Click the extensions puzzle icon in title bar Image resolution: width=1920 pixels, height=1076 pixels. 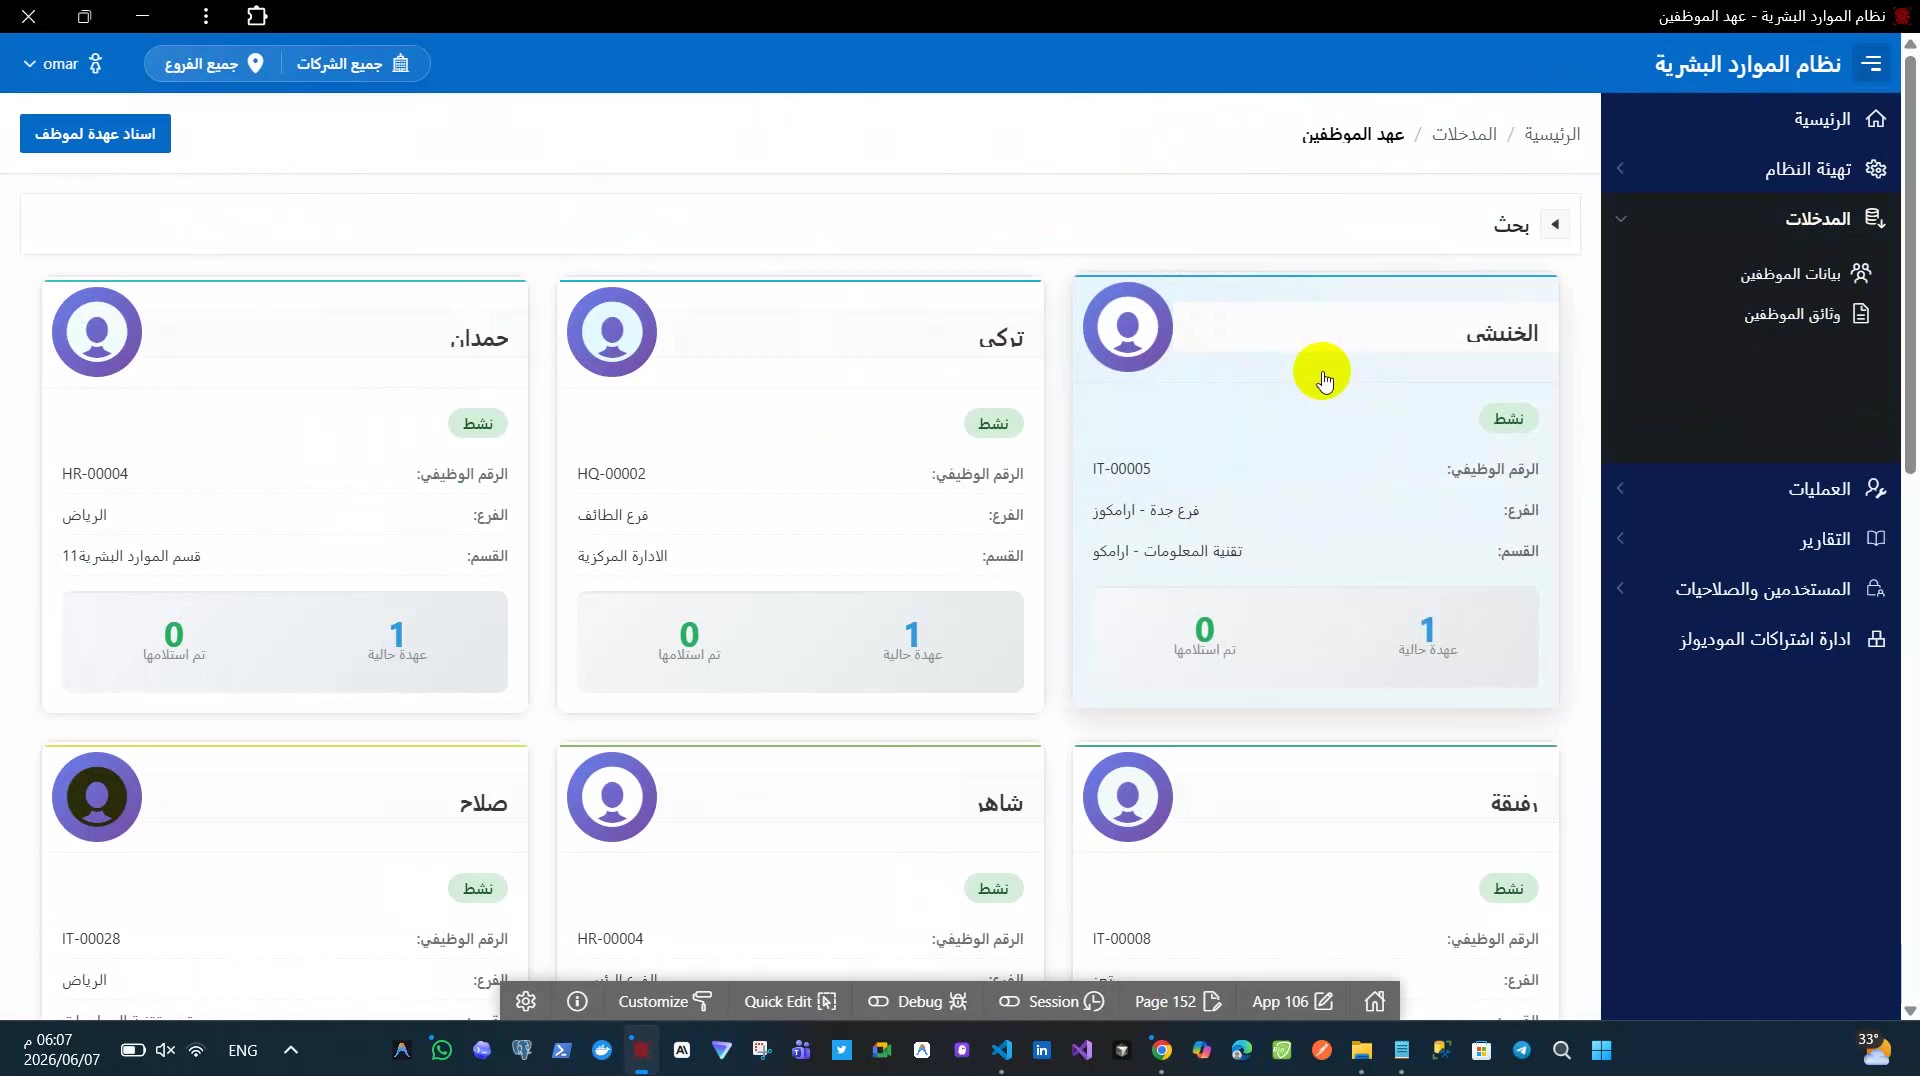257,16
